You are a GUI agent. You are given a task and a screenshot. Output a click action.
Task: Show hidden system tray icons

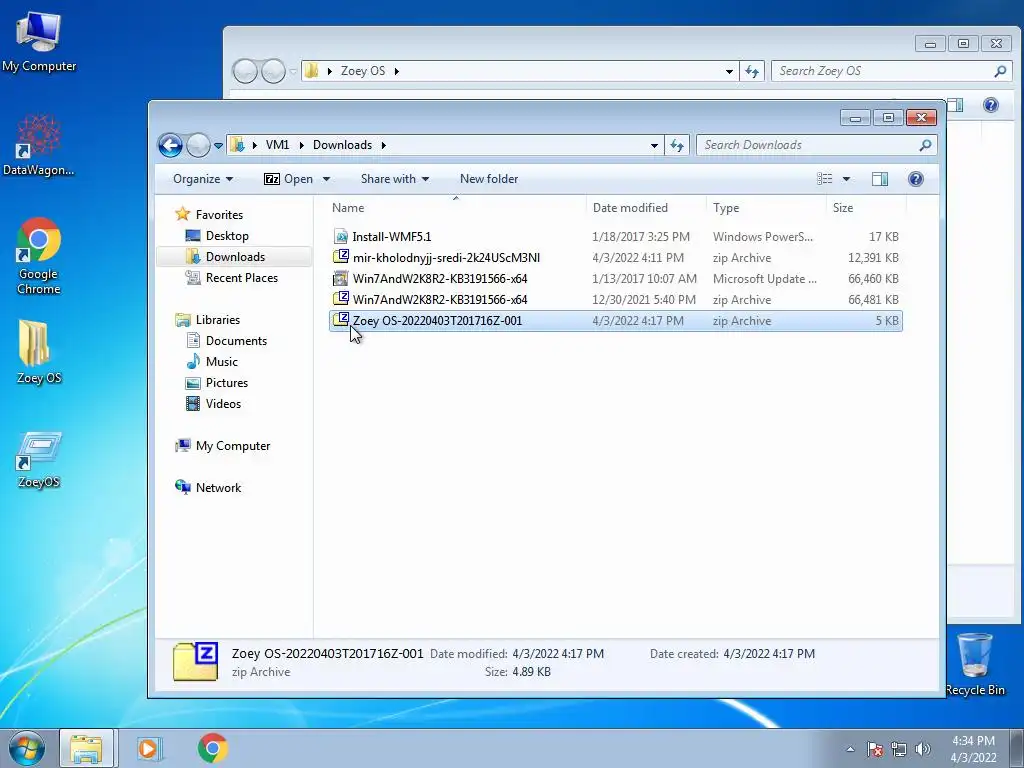(850, 749)
